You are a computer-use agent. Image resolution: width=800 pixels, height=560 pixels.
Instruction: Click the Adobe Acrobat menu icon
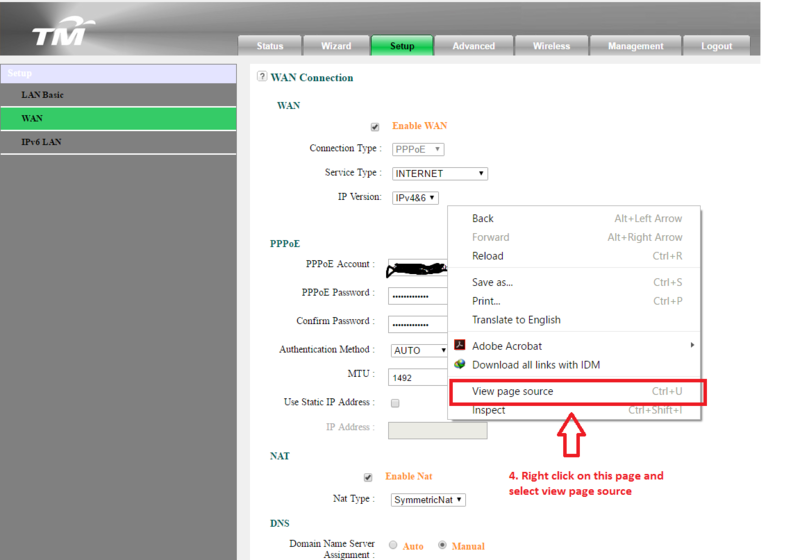coord(460,346)
